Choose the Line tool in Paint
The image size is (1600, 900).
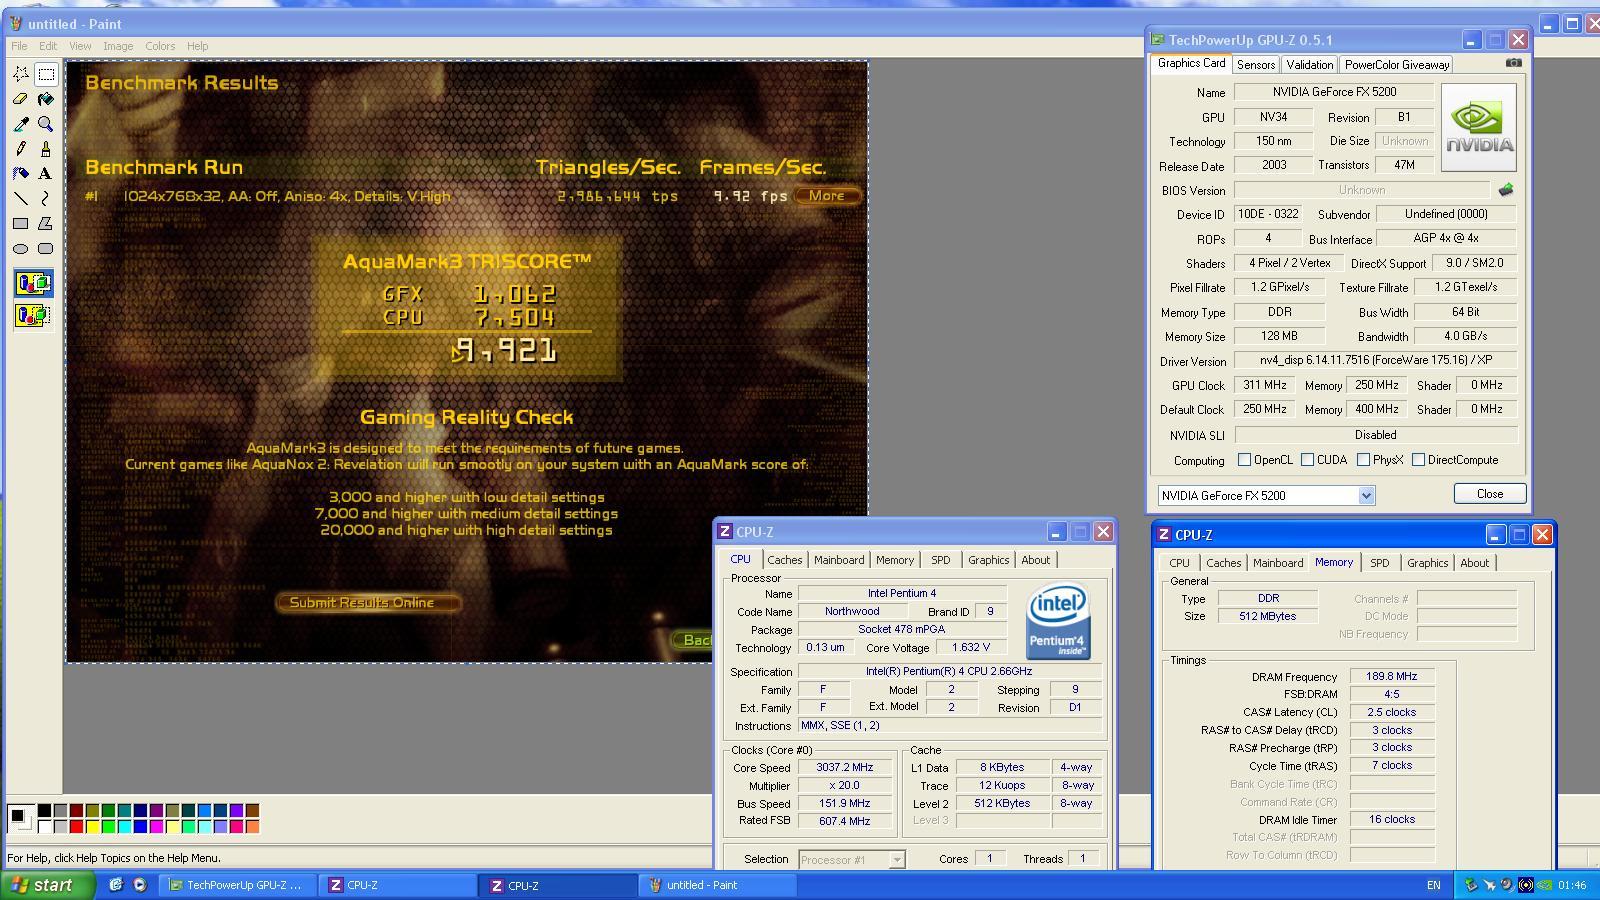click(x=20, y=199)
